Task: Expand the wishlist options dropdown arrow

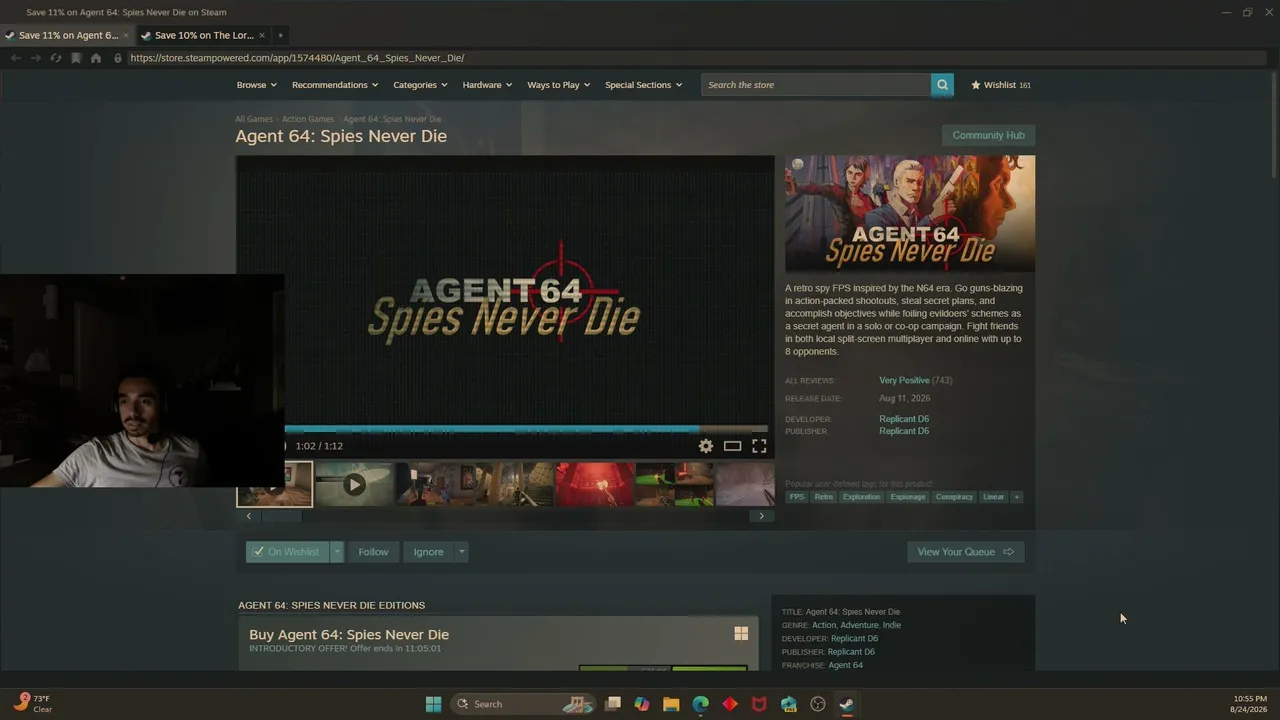Action: click(337, 552)
